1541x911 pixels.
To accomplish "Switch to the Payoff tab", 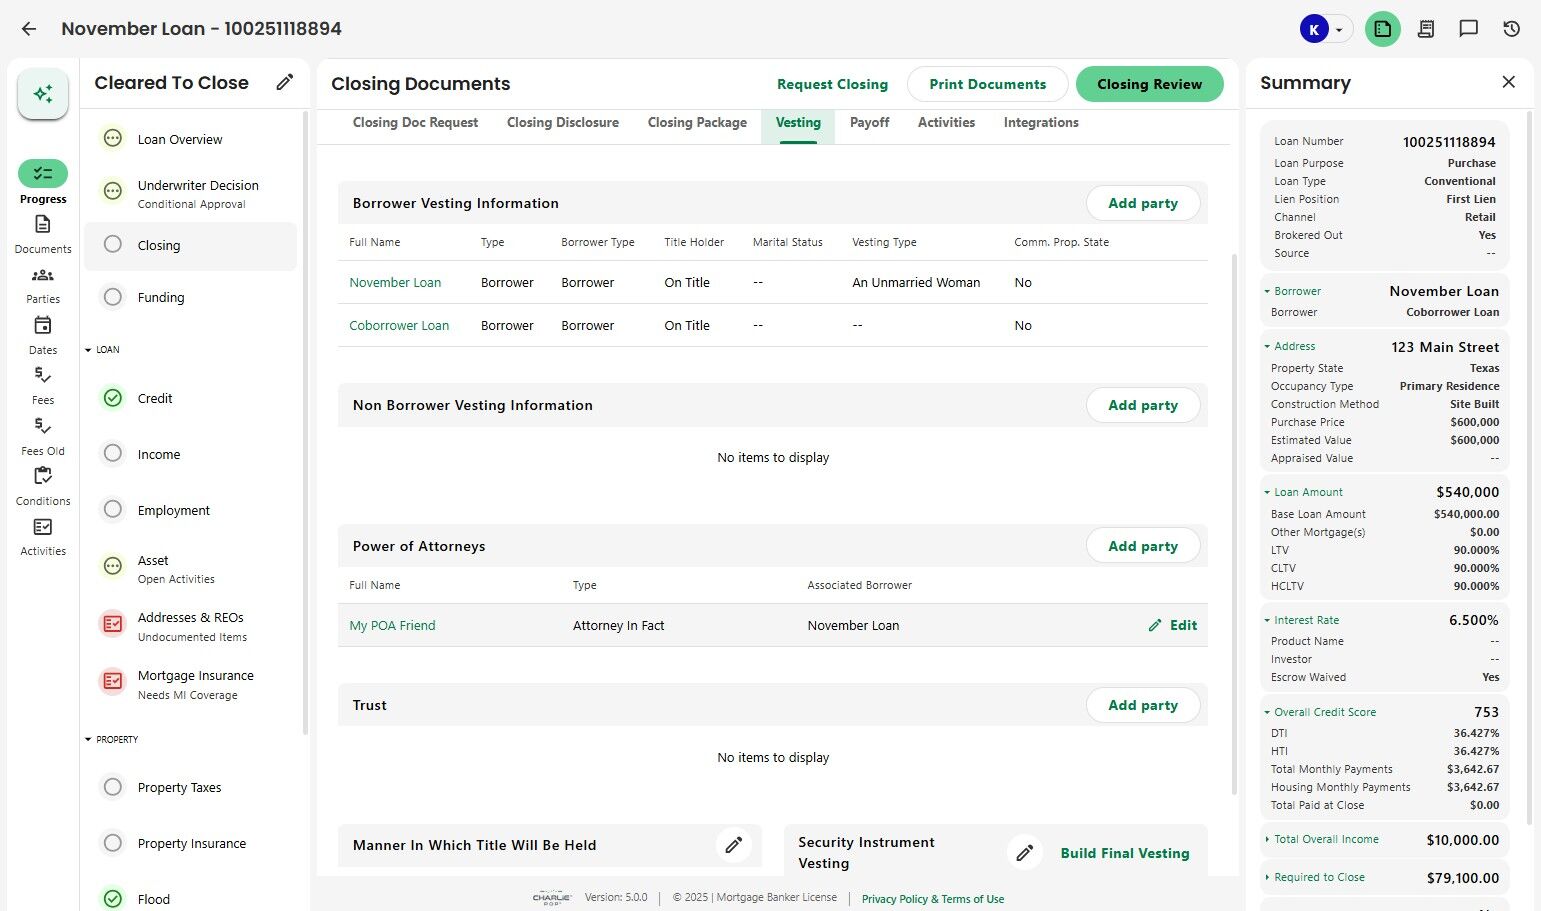I will pyautogui.click(x=869, y=123).
